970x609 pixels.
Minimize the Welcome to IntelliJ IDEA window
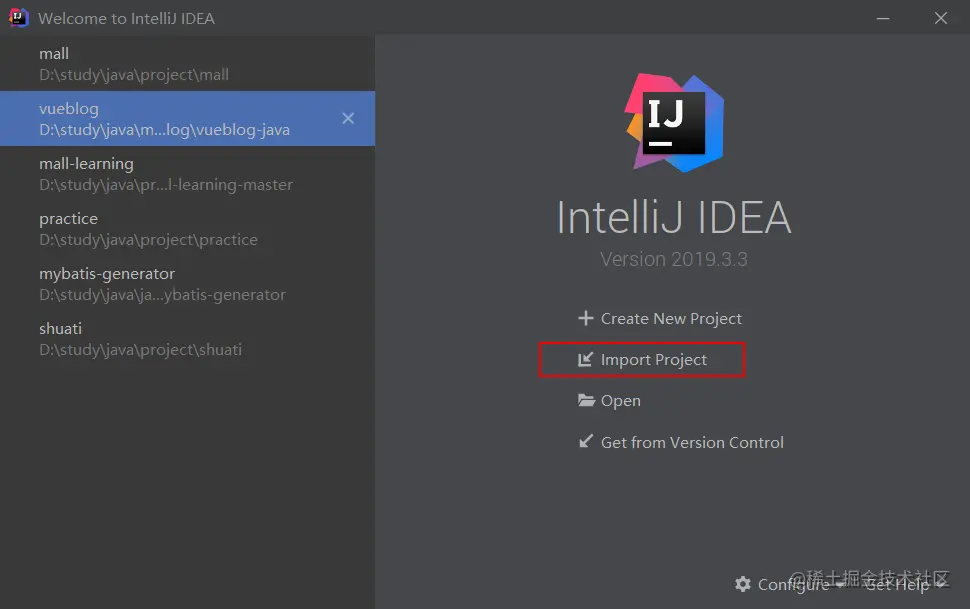click(x=883, y=18)
